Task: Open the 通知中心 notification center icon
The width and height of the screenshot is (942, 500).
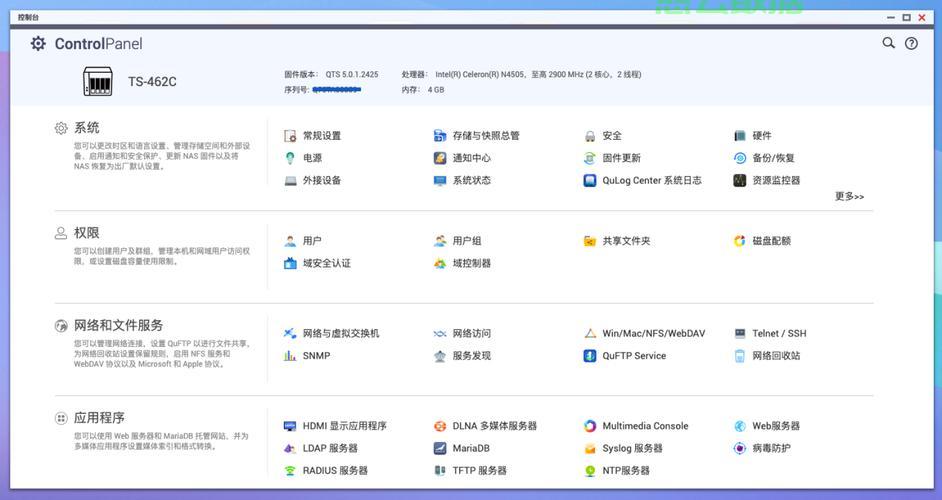Action: click(440, 158)
